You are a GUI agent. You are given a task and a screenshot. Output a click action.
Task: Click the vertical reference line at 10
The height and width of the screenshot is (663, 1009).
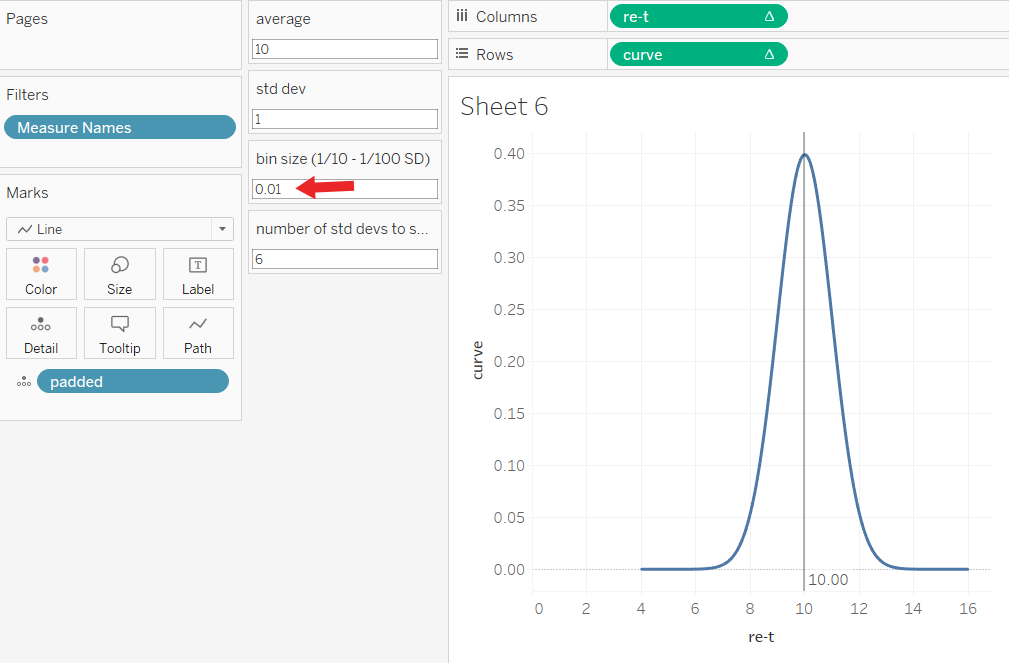804,360
